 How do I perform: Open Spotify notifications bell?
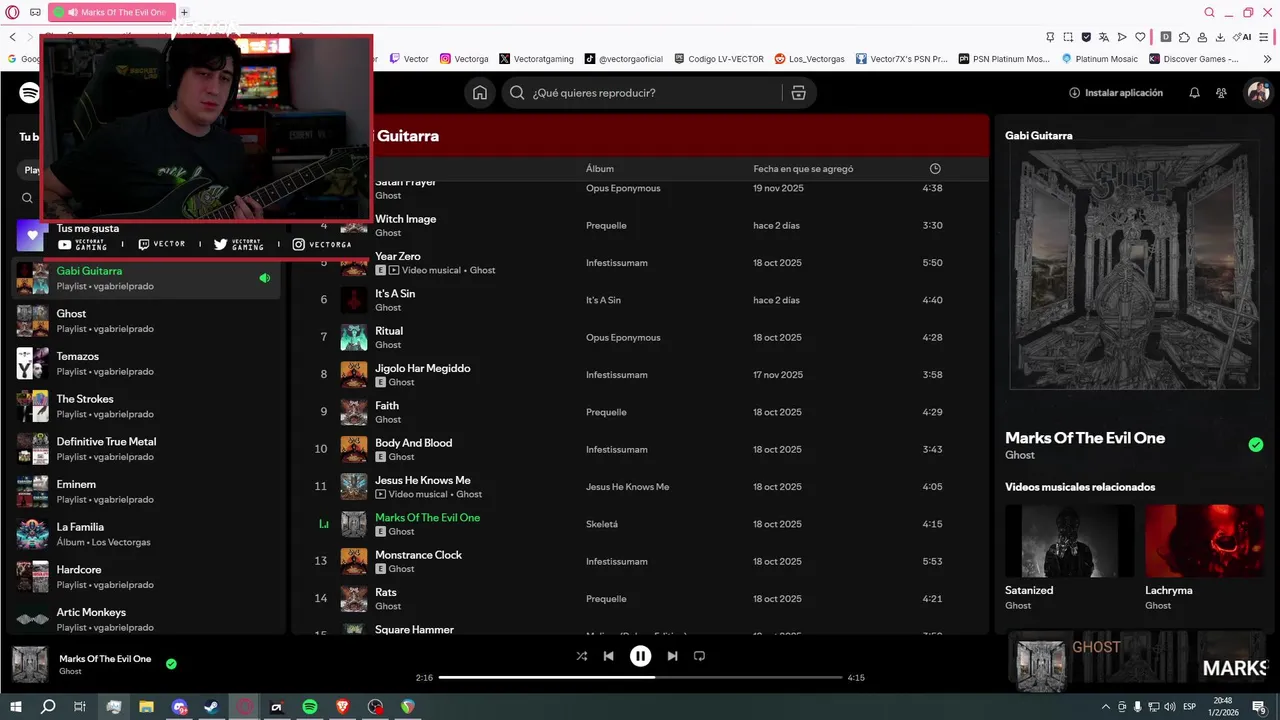point(1194,93)
